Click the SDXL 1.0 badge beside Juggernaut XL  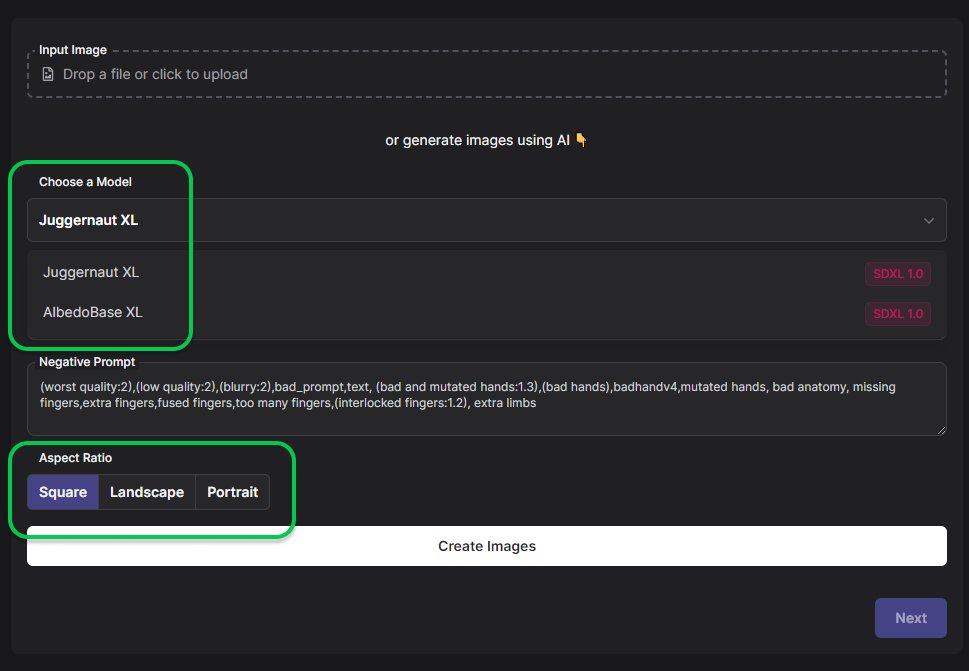pos(897,274)
